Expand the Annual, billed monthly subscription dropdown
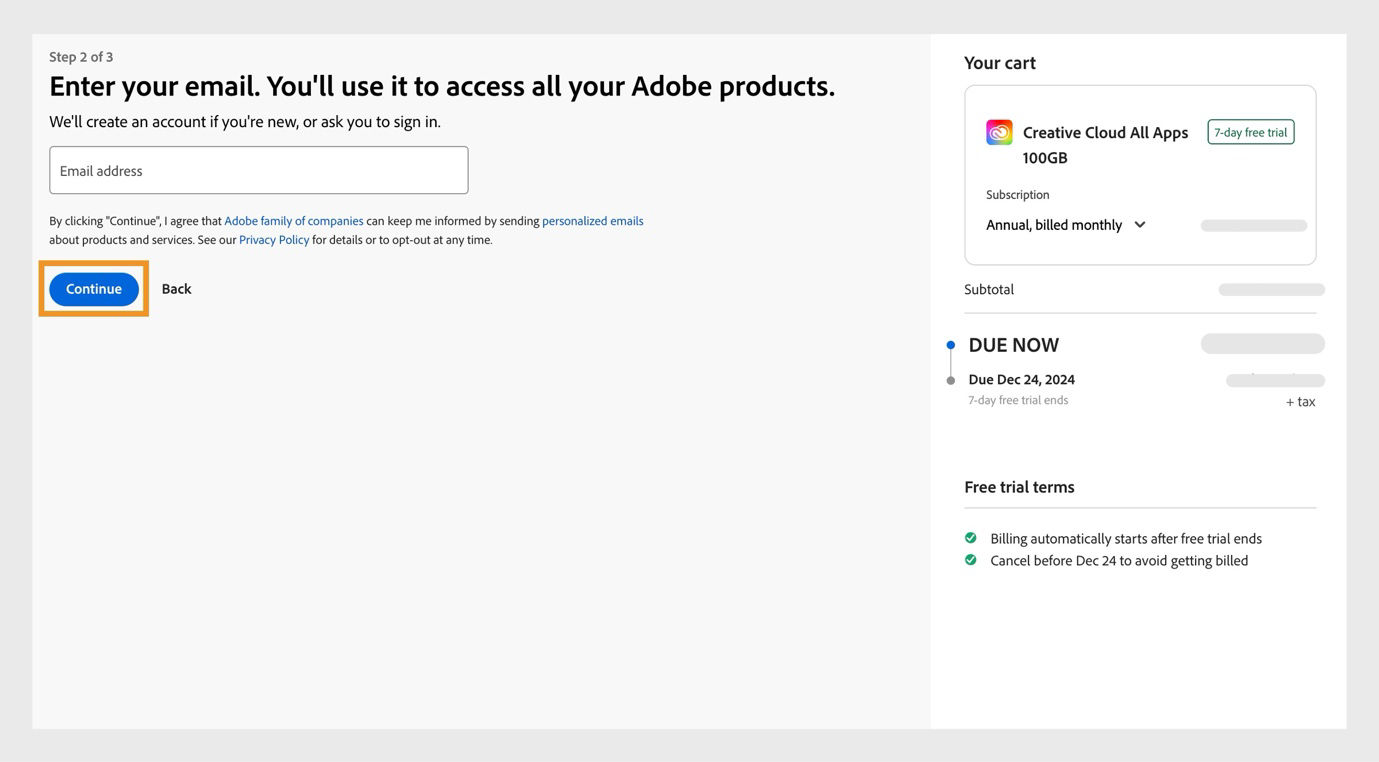The image size is (1379, 762). (x=1066, y=225)
